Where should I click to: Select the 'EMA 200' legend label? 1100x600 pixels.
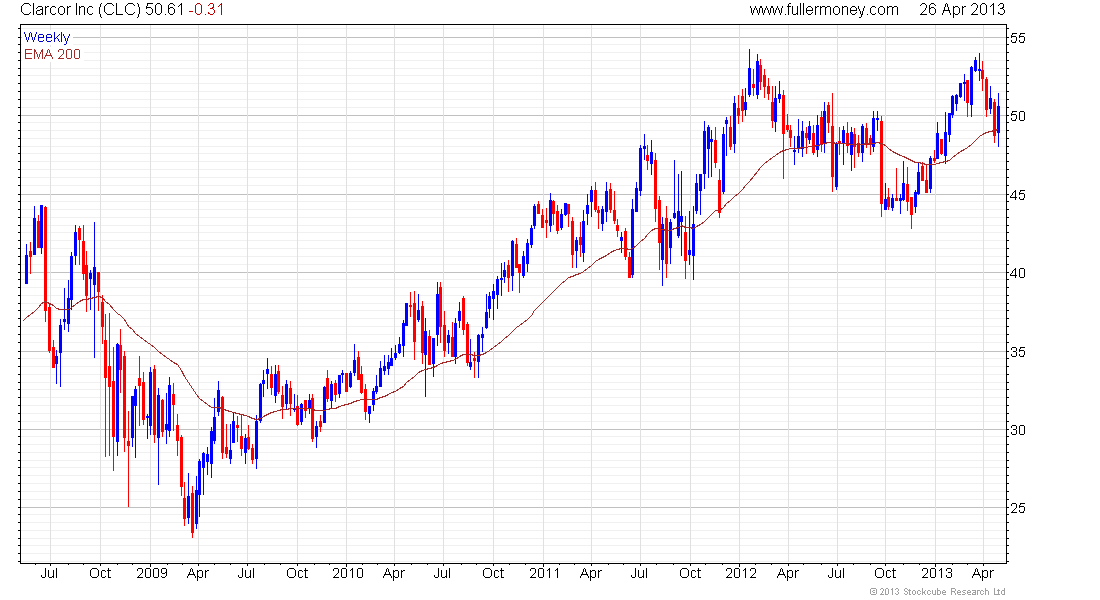tap(52, 54)
